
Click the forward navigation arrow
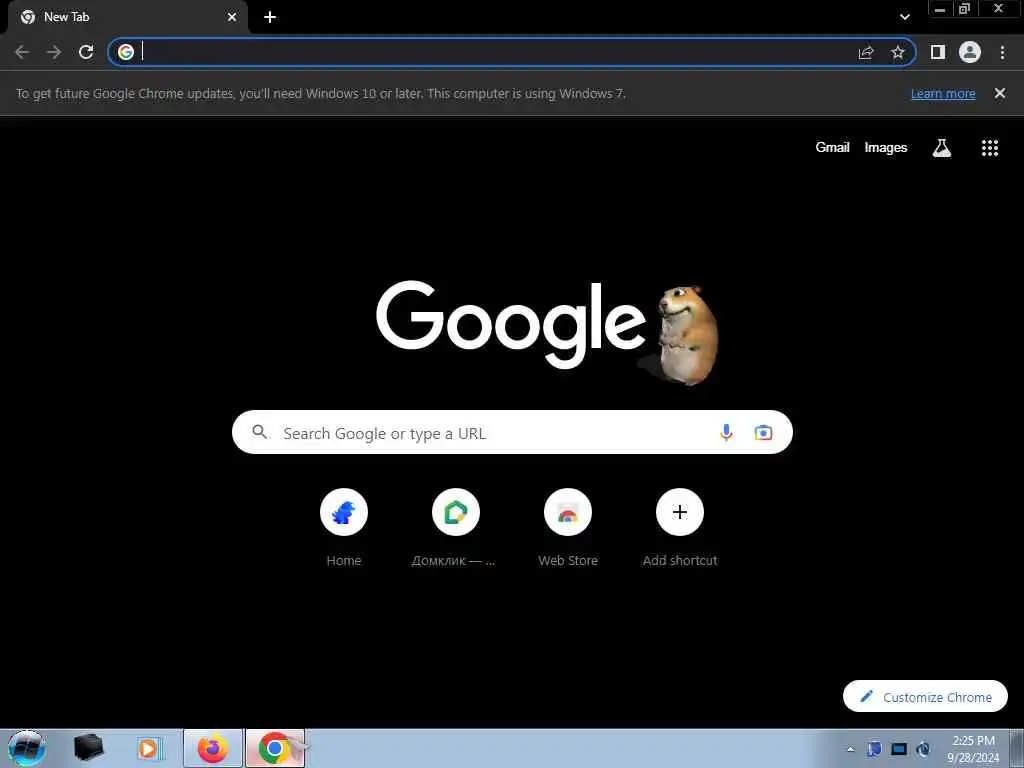coord(54,52)
